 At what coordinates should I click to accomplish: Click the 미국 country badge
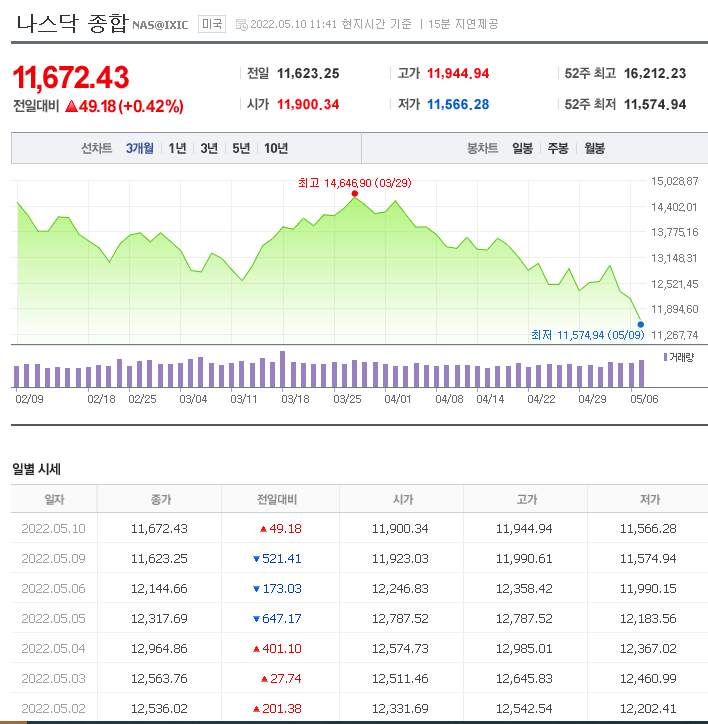[212, 24]
